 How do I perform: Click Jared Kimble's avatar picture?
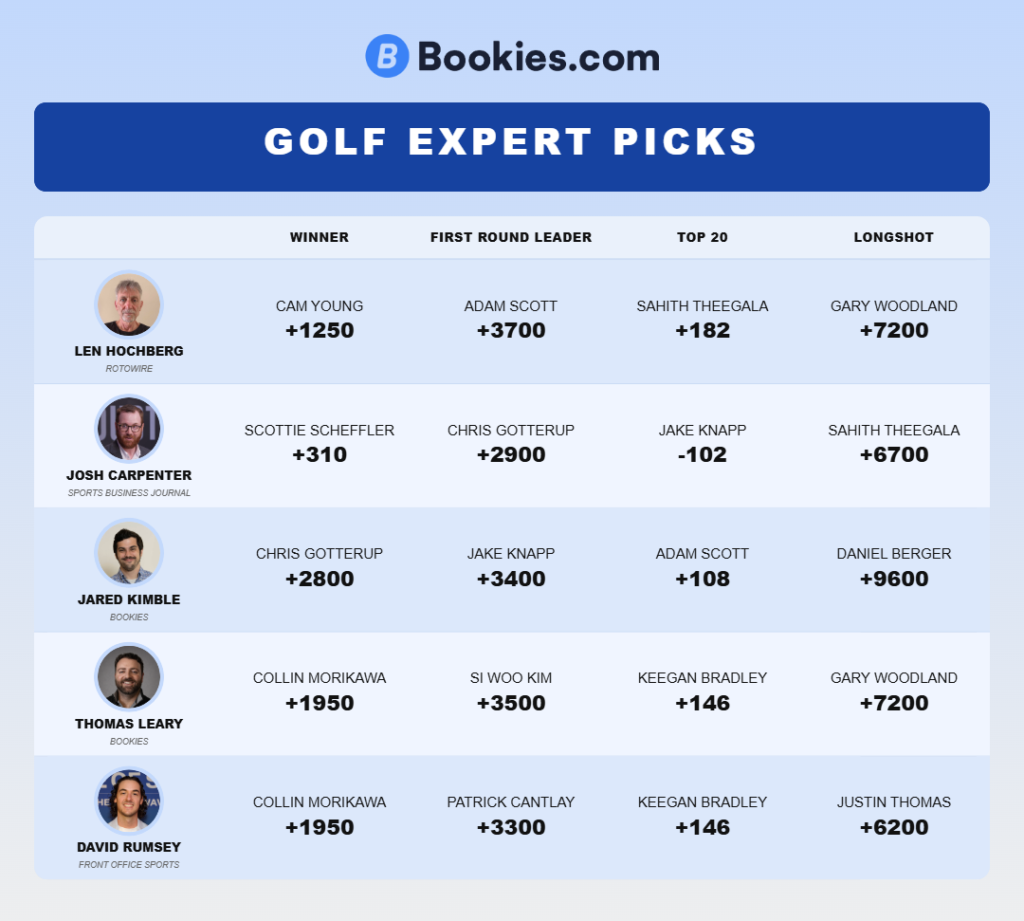[x=129, y=552]
